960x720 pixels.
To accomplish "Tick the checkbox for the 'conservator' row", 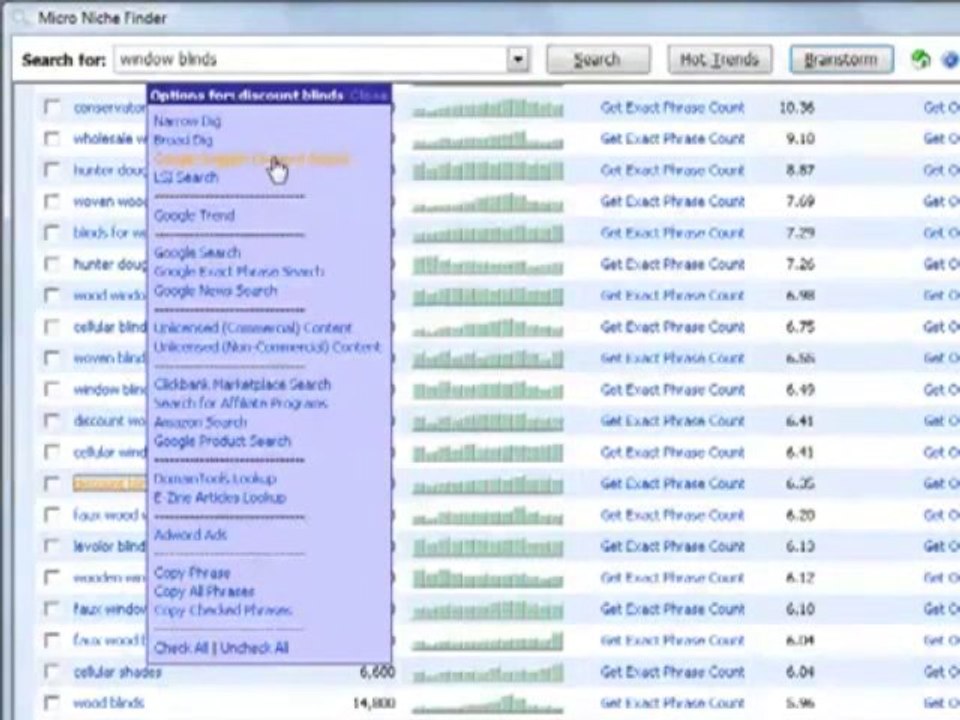I will pyautogui.click(x=52, y=108).
